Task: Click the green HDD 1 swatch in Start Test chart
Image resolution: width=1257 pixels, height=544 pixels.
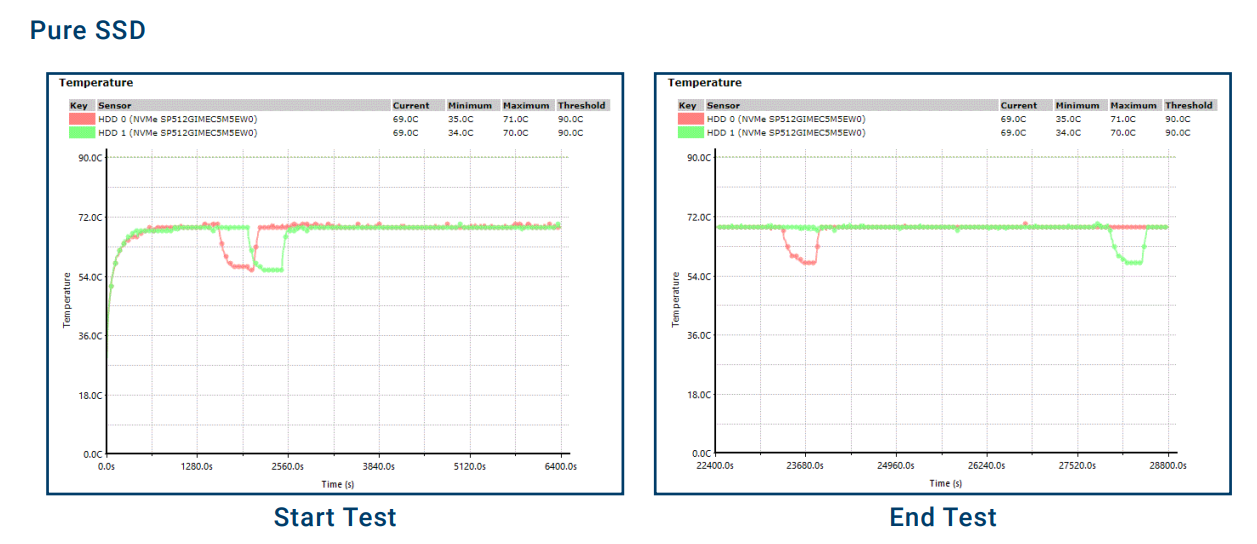Action: [81, 132]
